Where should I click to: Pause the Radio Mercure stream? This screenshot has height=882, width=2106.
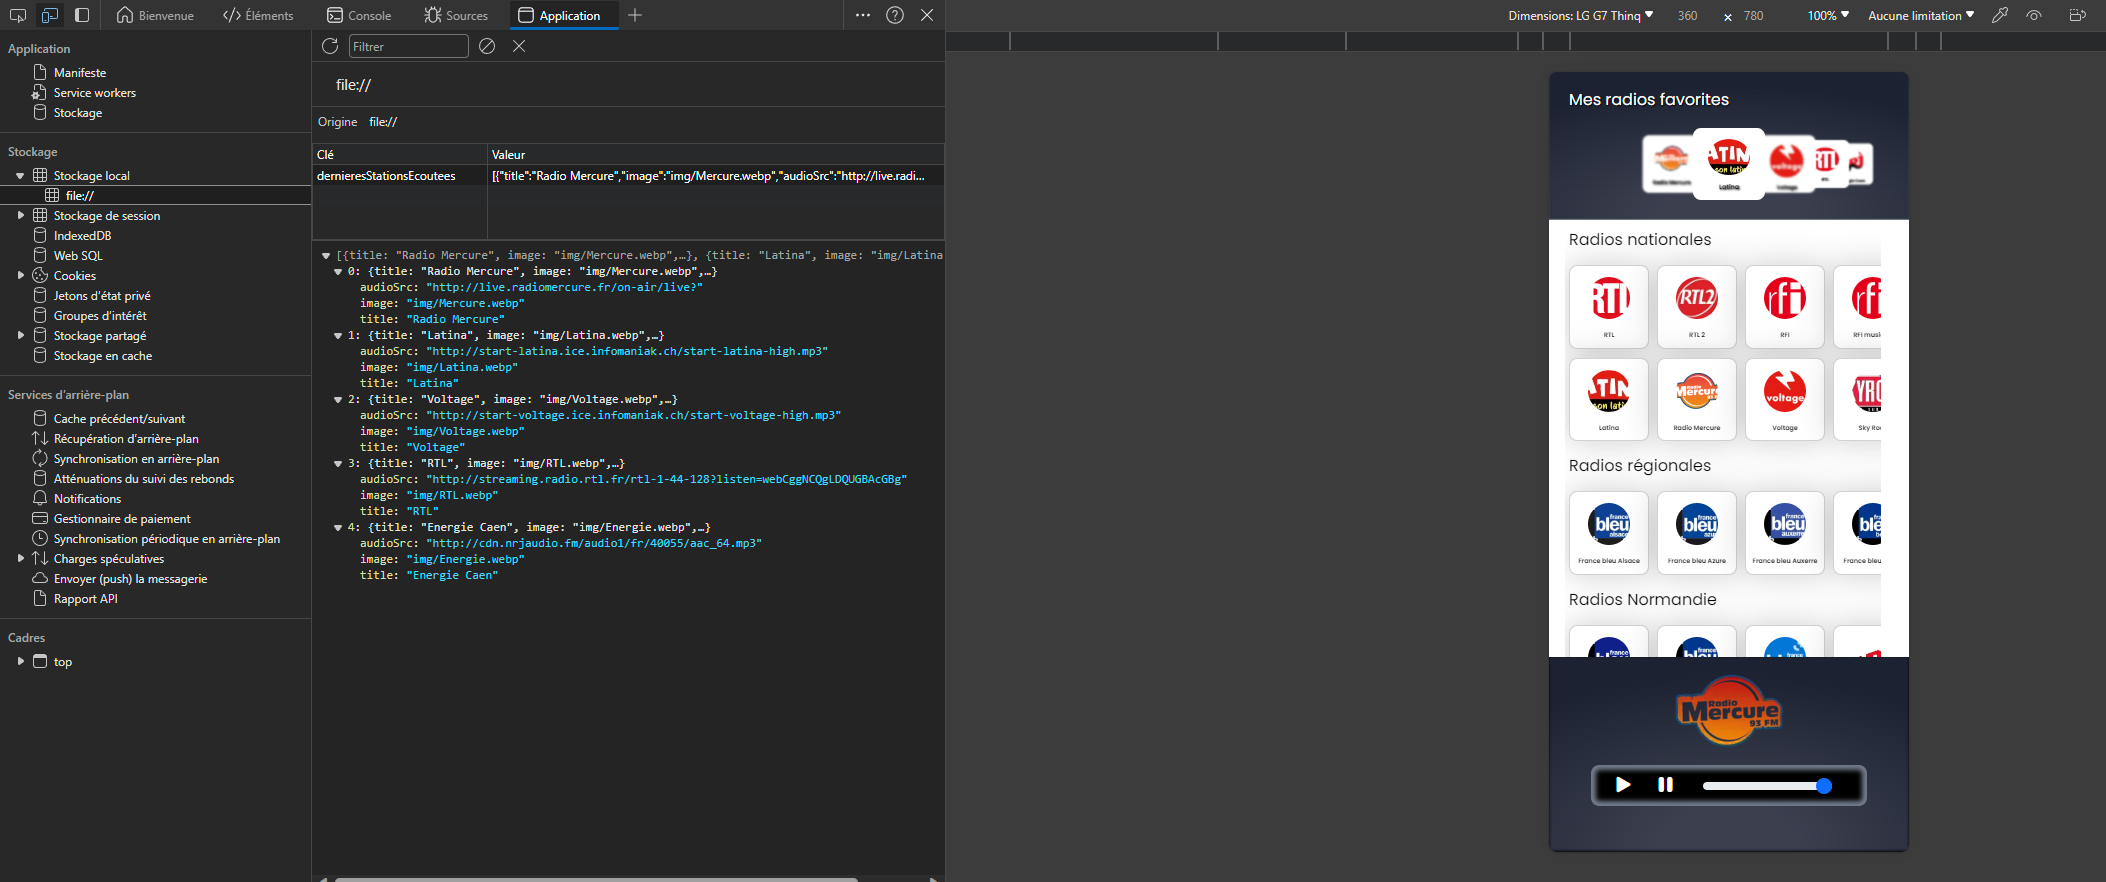(x=1666, y=785)
